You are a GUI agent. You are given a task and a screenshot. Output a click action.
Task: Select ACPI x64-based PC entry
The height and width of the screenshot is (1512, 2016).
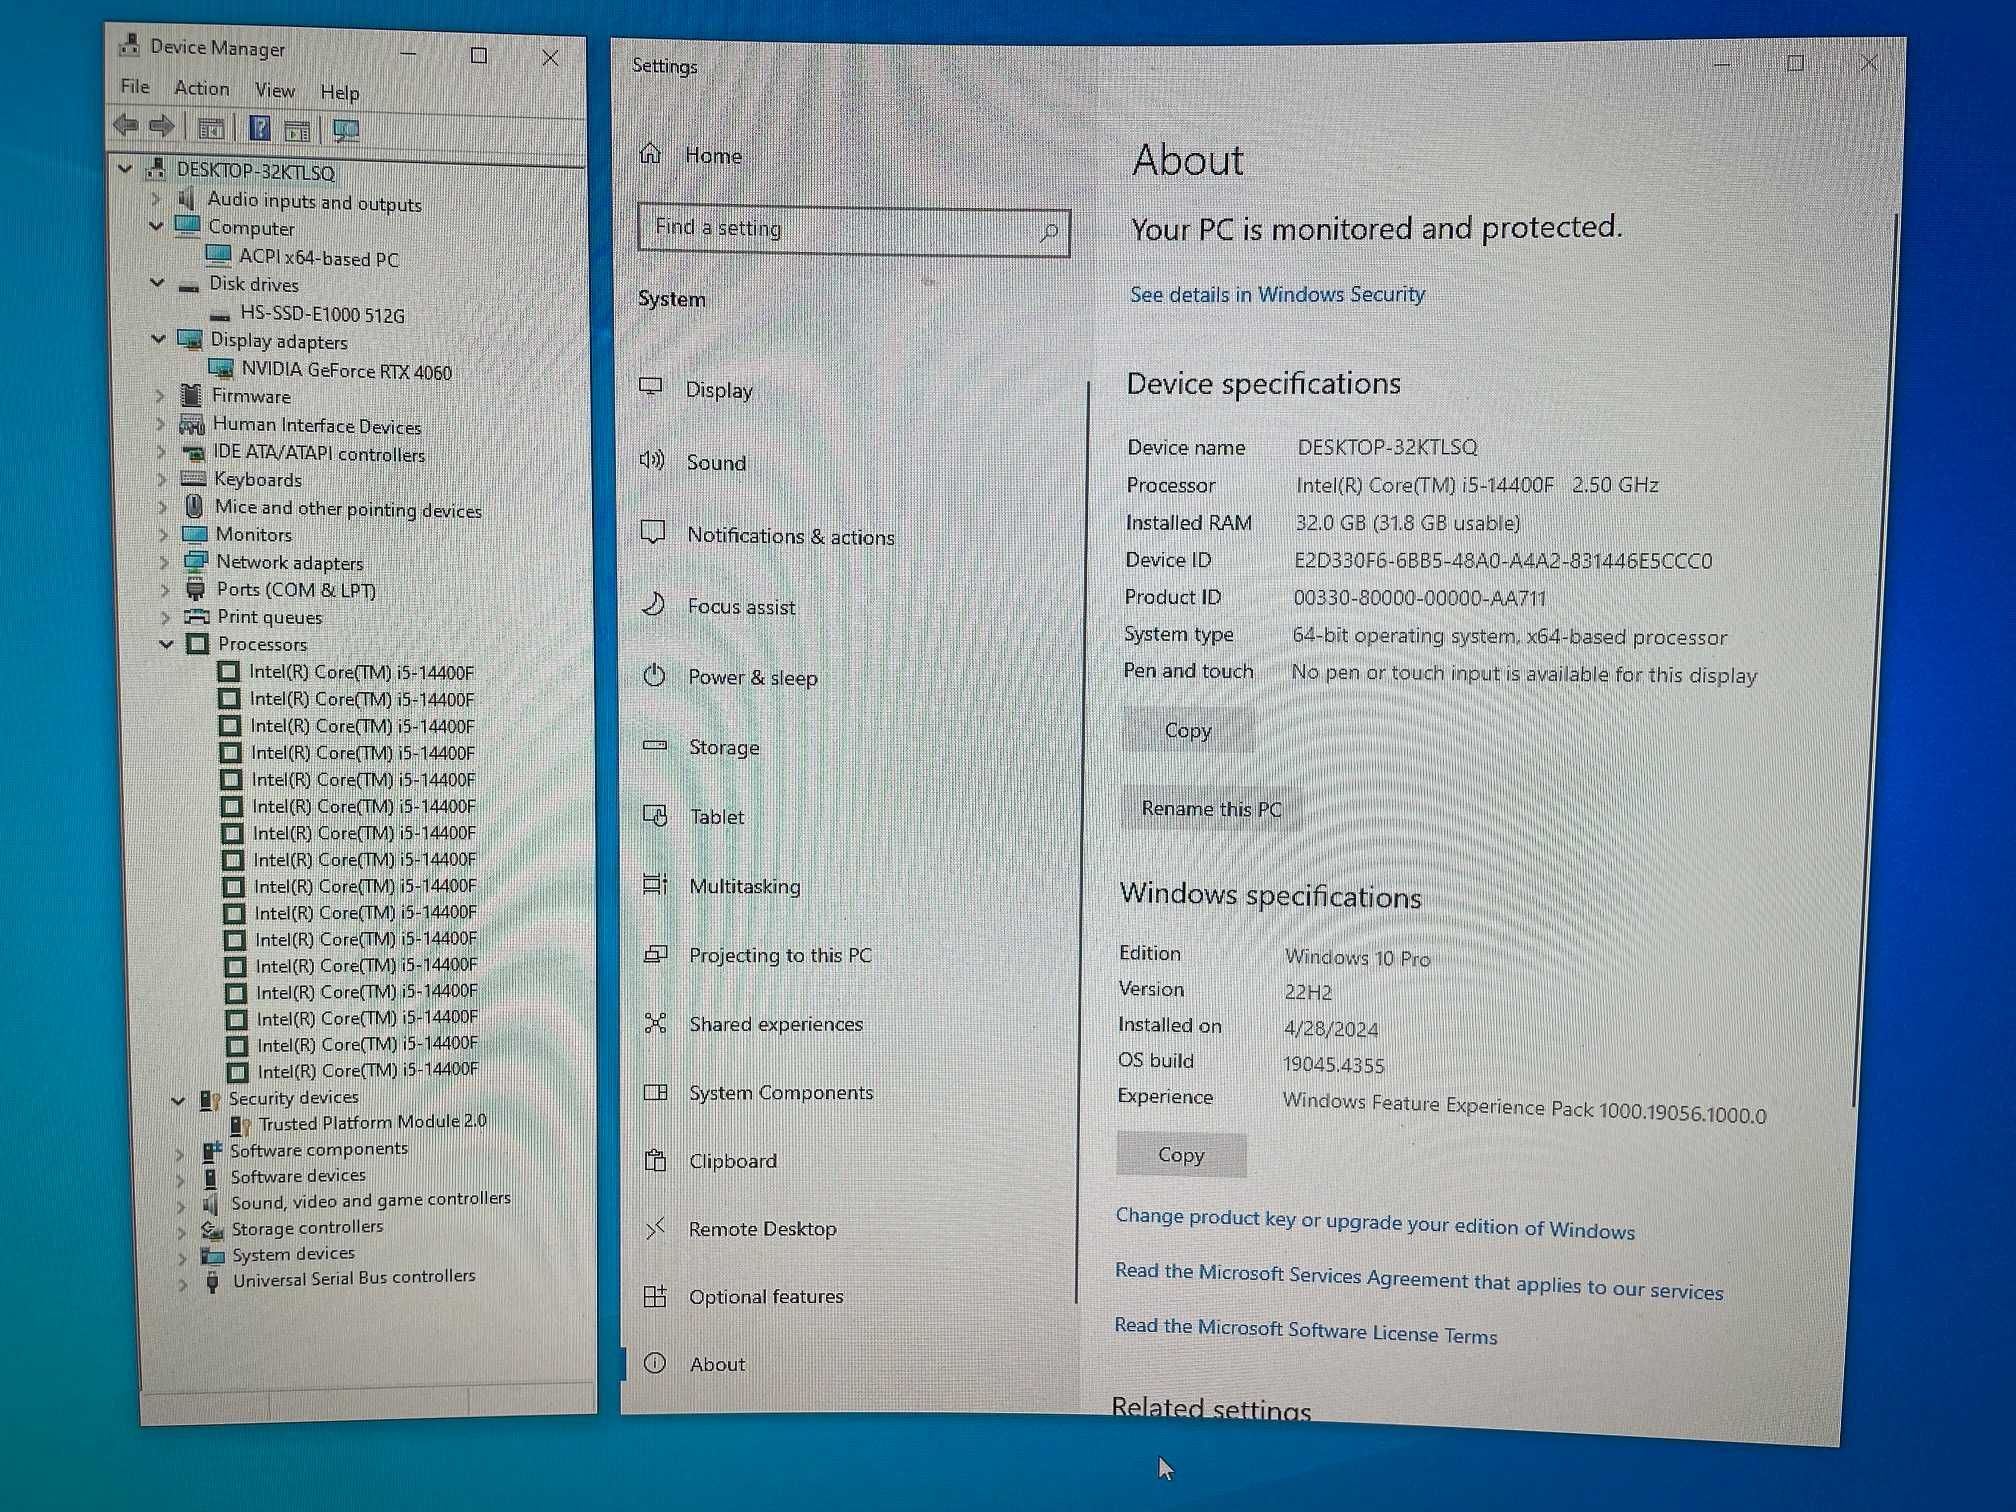318,258
